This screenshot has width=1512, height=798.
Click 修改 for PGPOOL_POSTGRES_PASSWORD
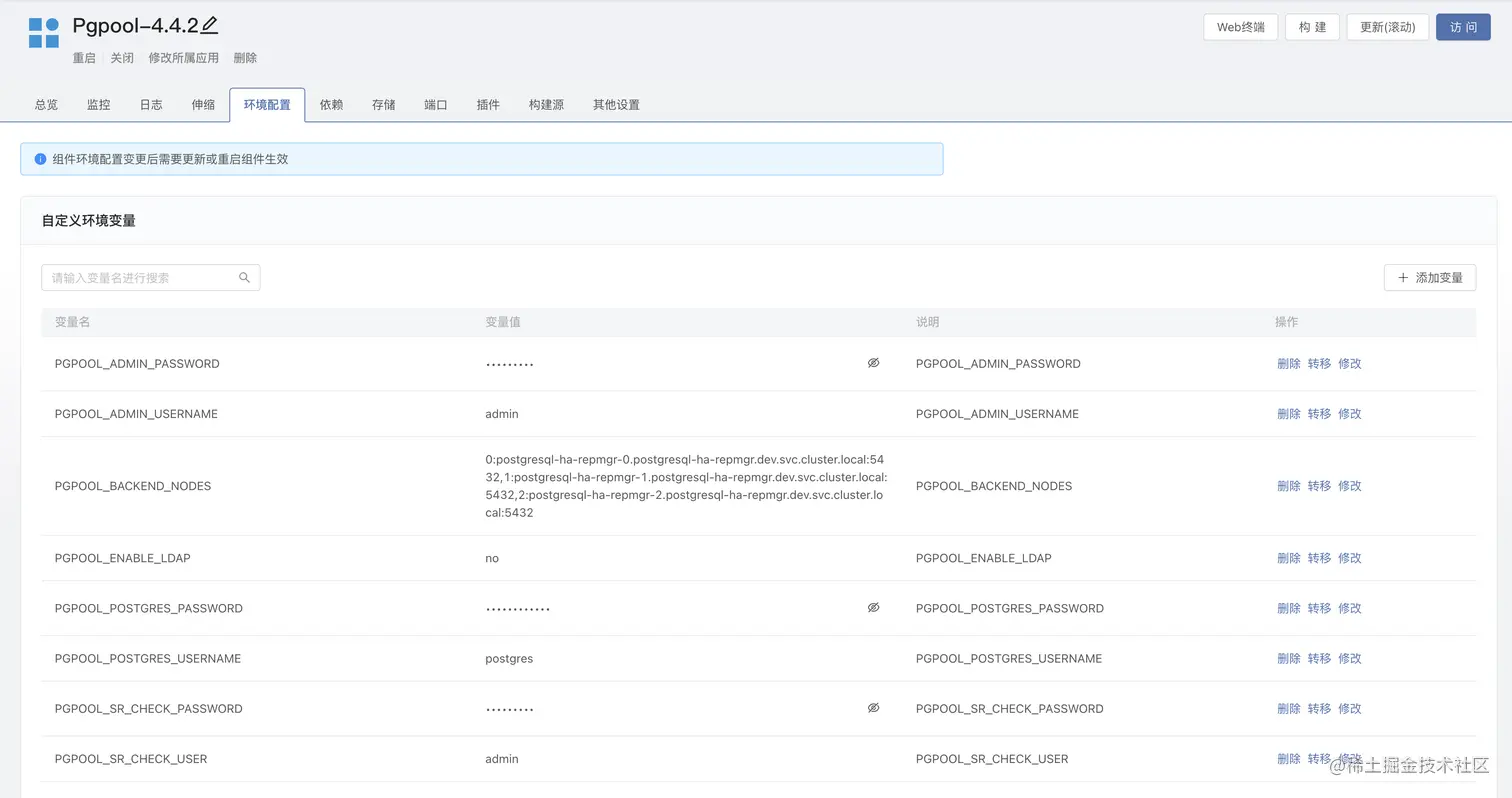tap(1350, 608)
